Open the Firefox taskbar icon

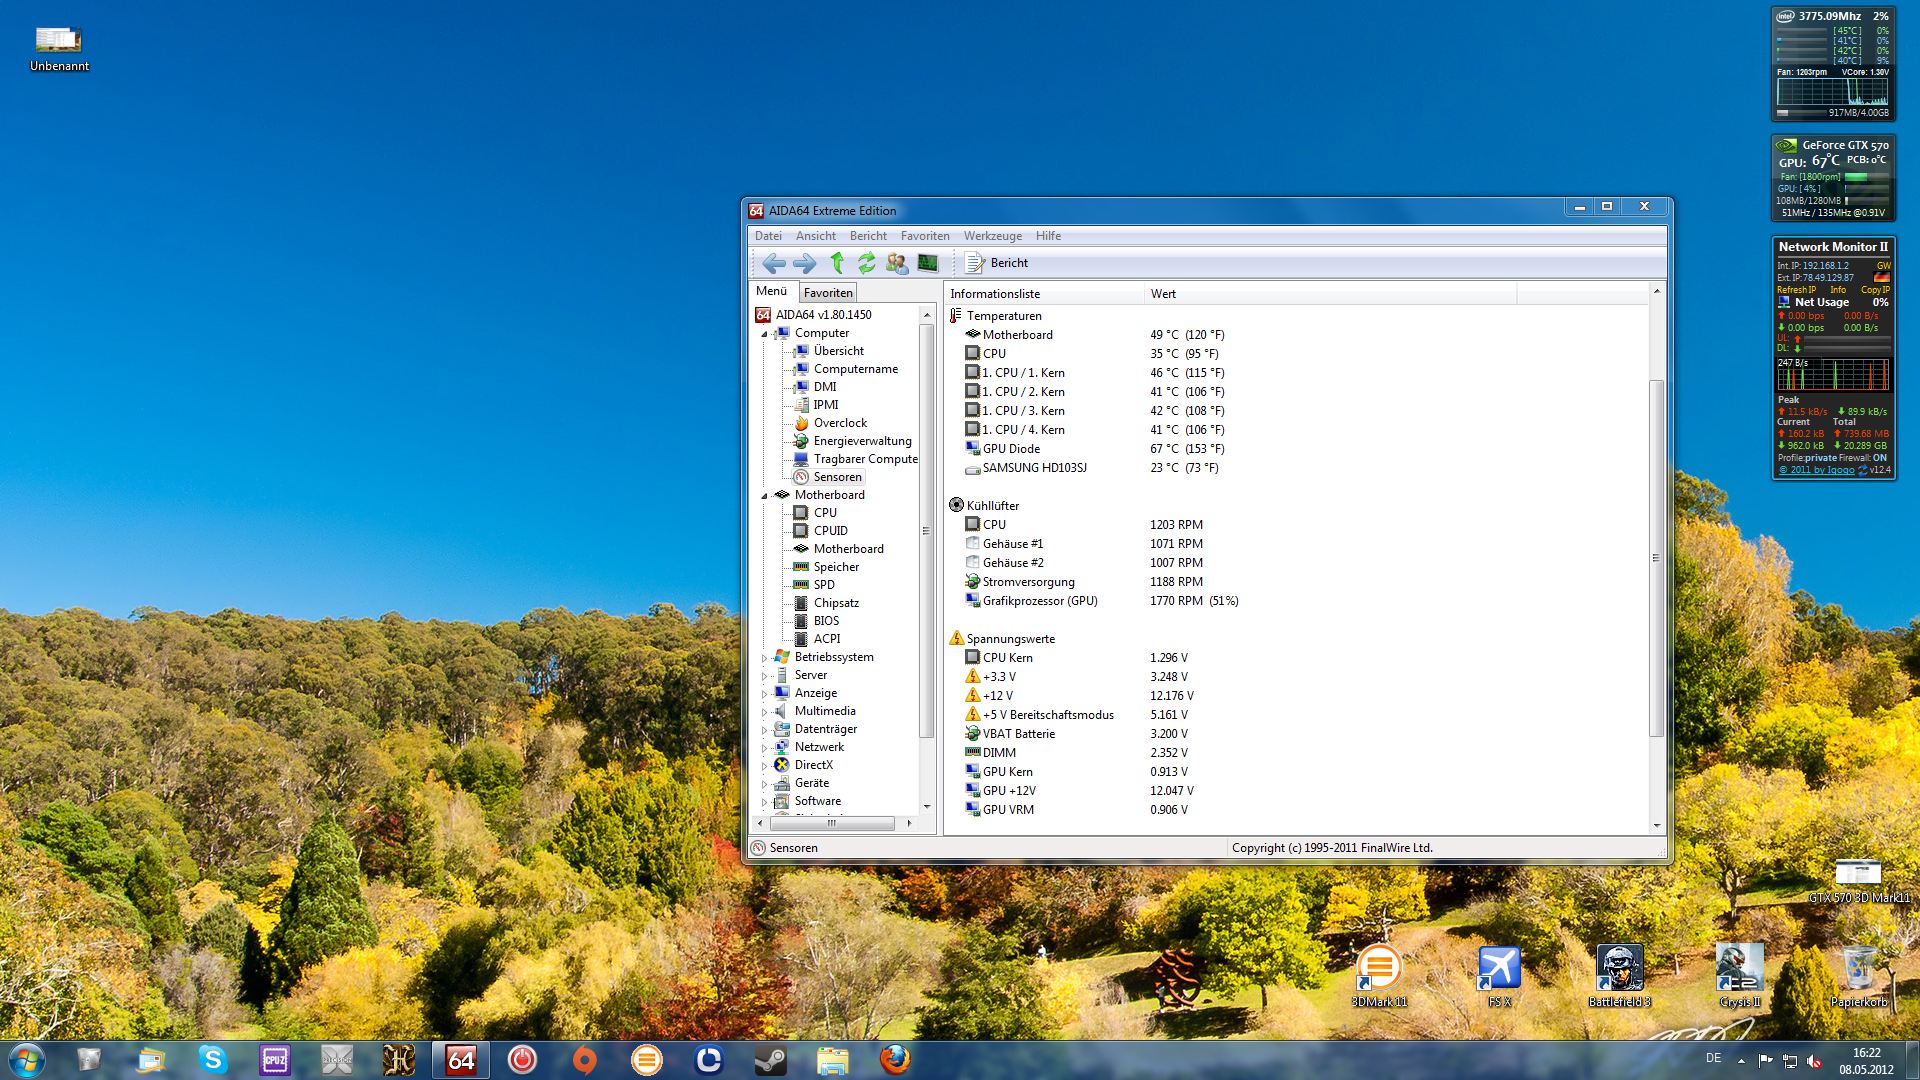tap(895, 1059)
